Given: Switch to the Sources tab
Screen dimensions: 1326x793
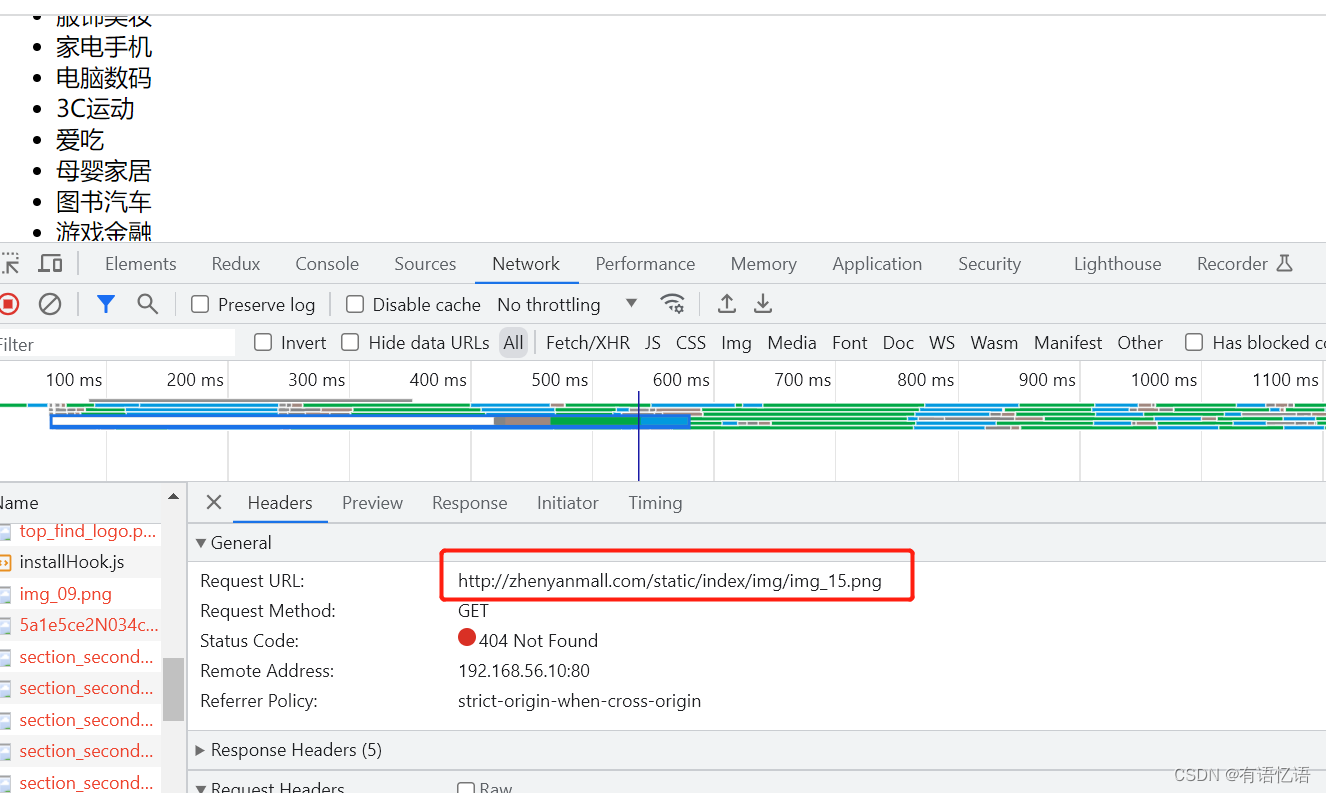Looking at the screenshot, I should pyautogui.click(x=425, y=264).
